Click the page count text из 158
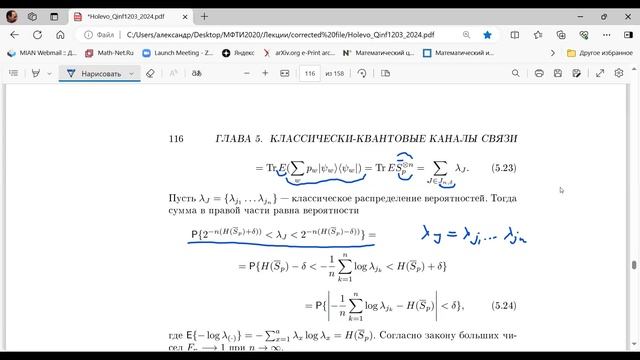 coord(335,73)
